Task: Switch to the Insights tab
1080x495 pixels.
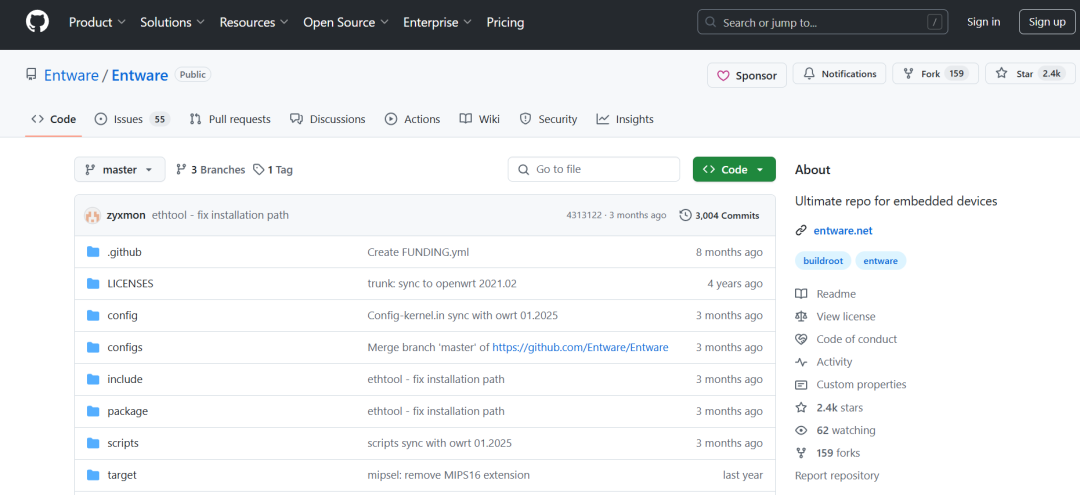Action: point(625,119)
